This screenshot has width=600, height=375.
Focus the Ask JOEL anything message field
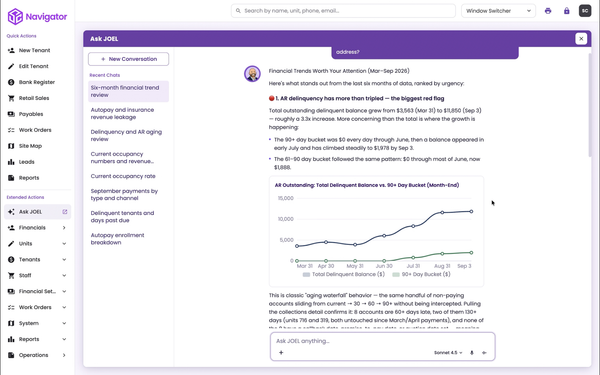[383, 341]
